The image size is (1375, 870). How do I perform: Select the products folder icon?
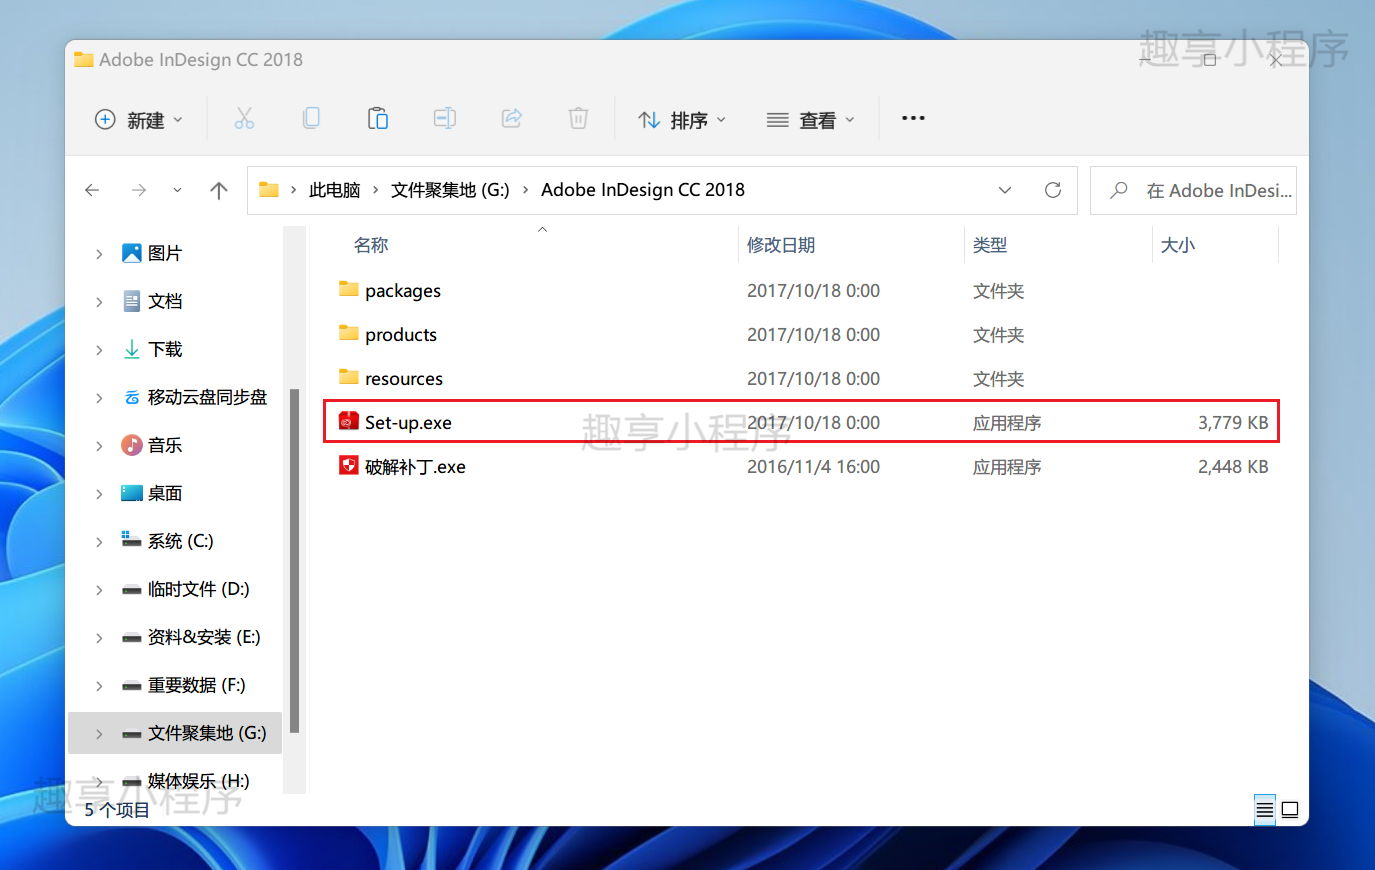[x=348, y=334]
